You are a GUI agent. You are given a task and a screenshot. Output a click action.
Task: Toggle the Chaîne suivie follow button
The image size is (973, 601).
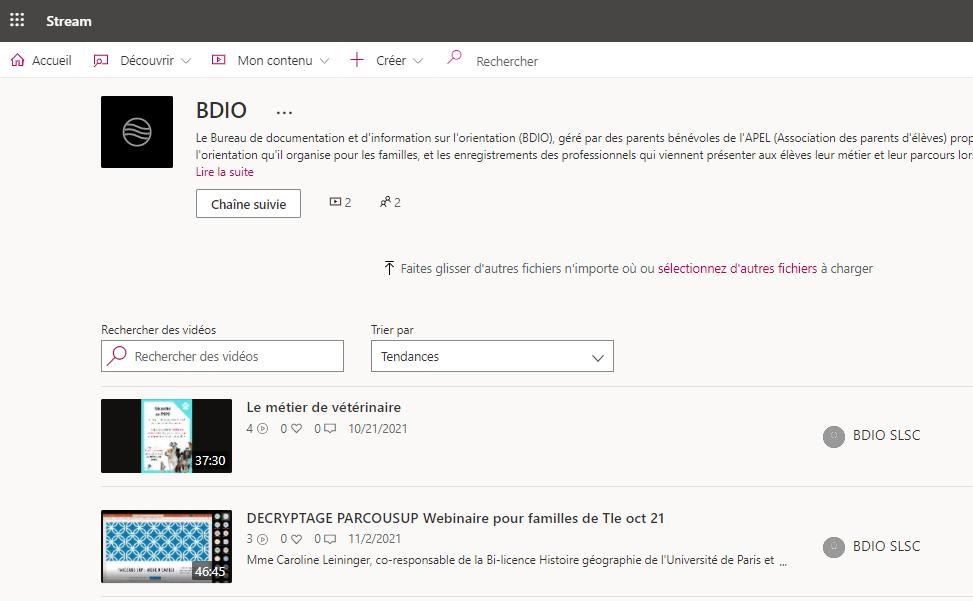pyautogui.click(x=248, y=203)
